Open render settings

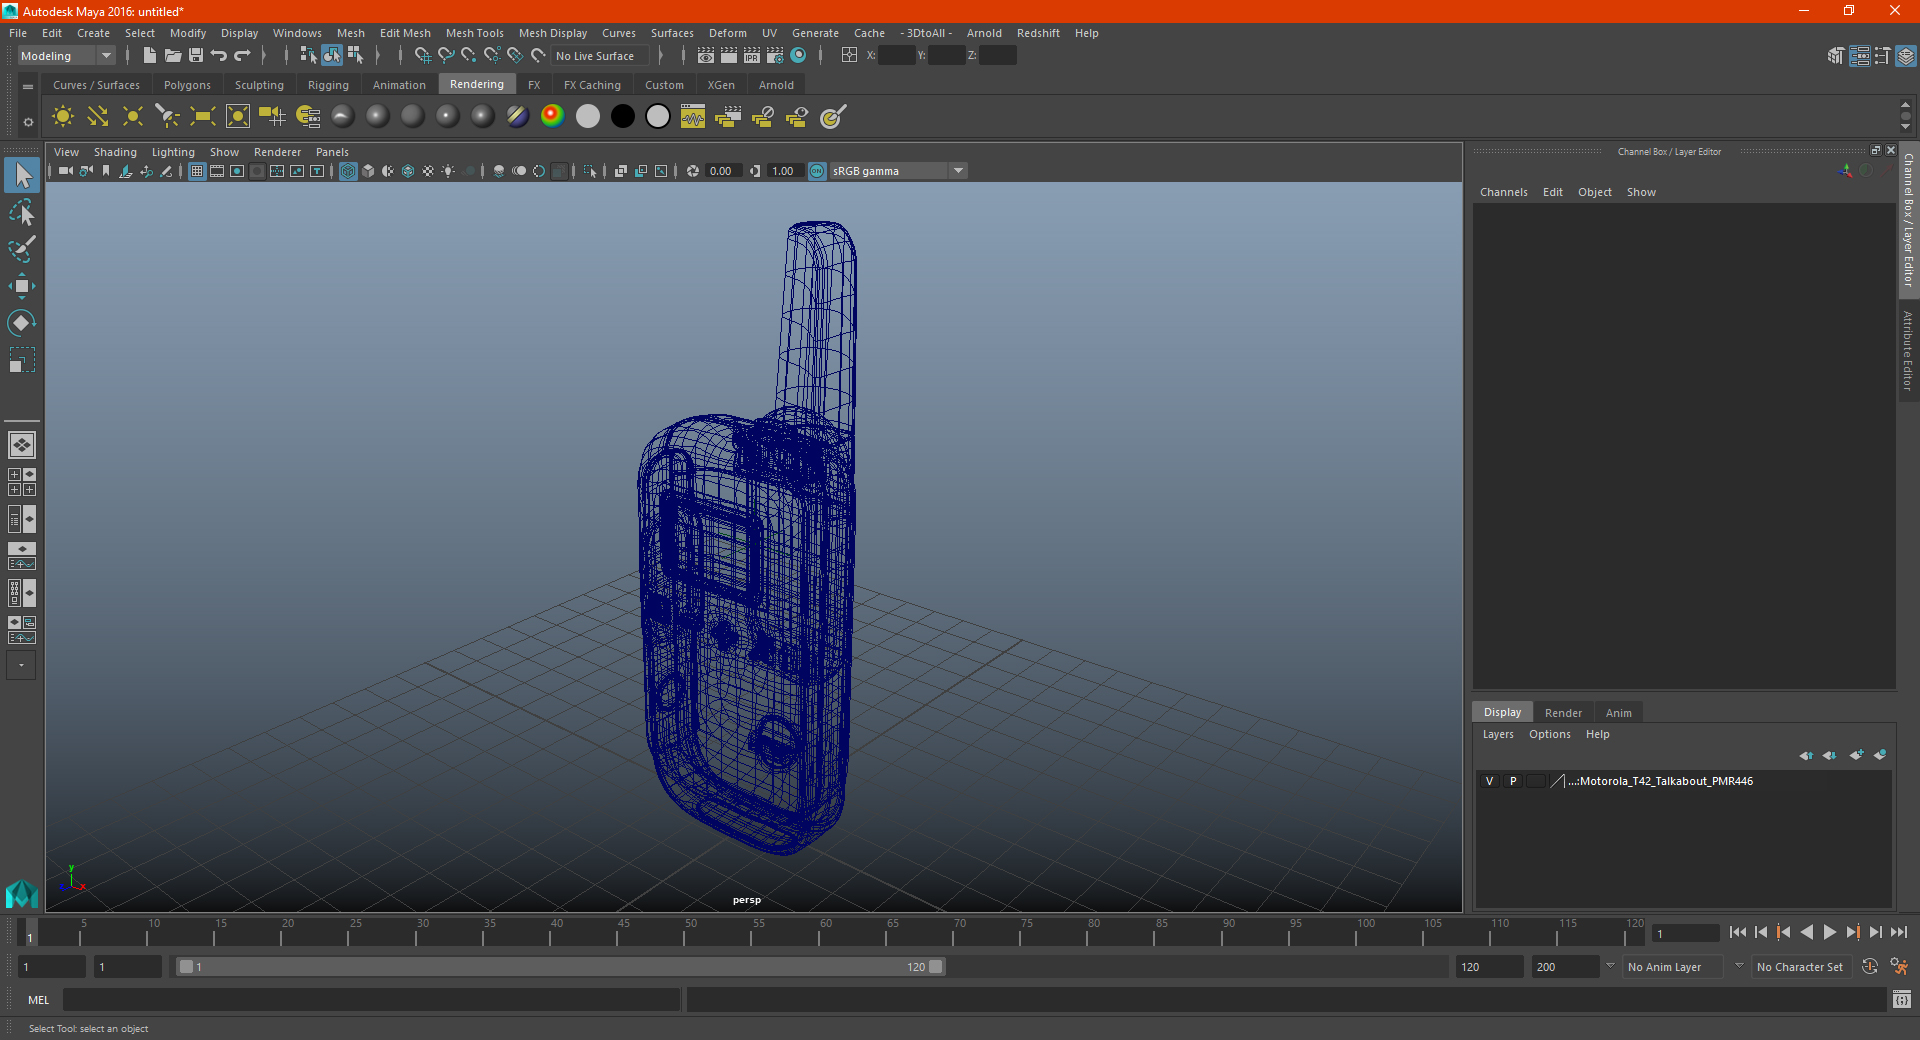[775, 56]
